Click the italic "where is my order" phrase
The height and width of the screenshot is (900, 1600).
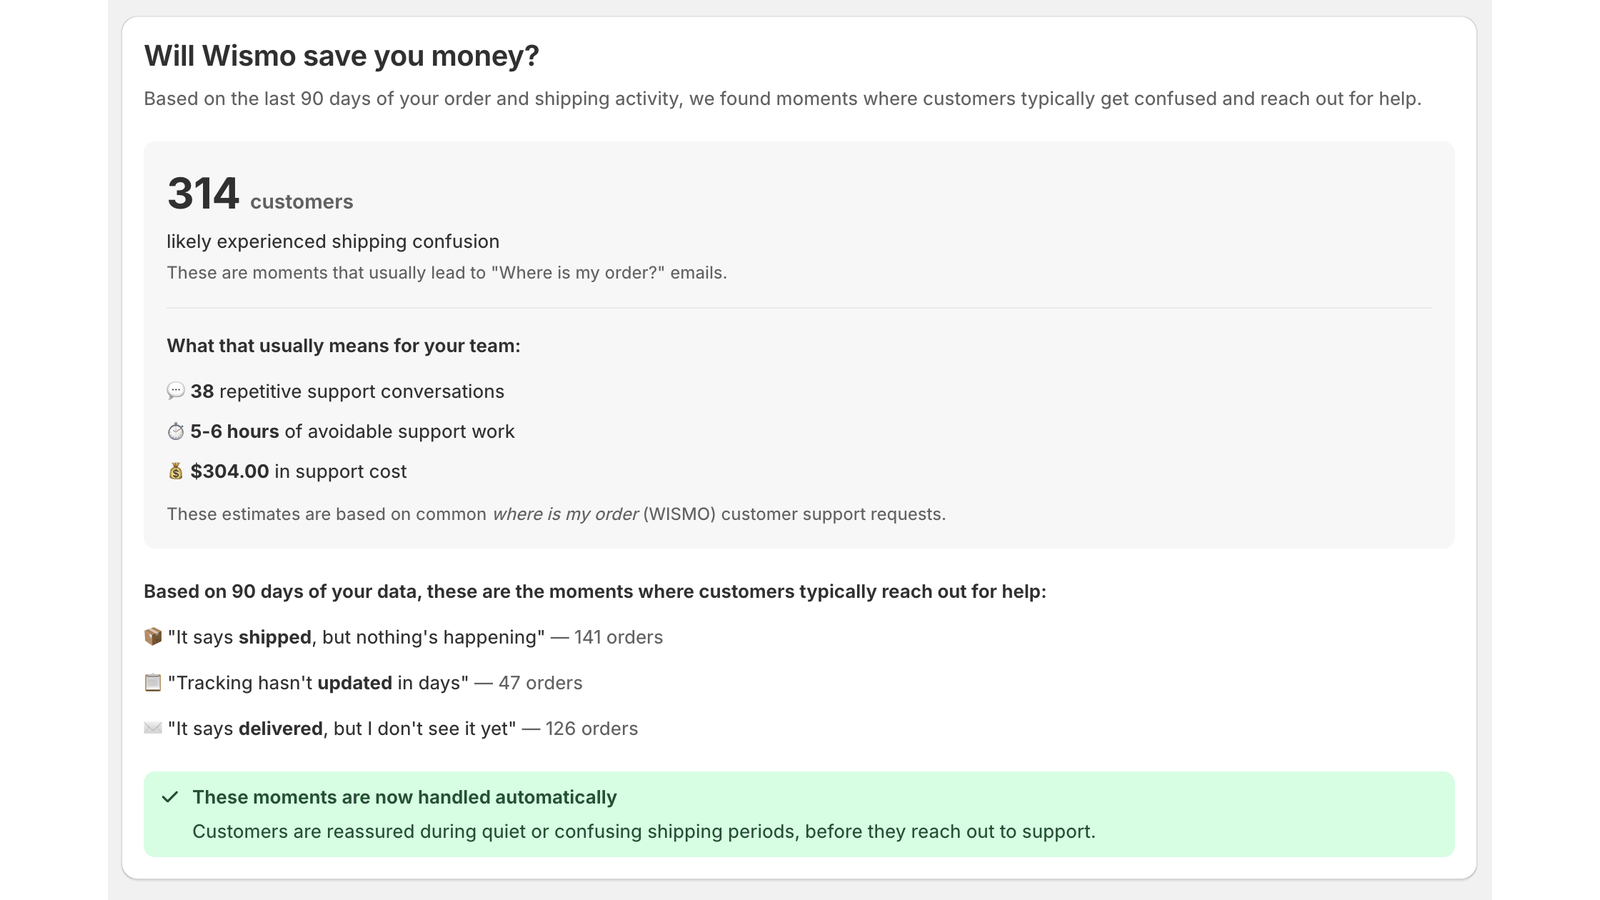tap(565, 514)
